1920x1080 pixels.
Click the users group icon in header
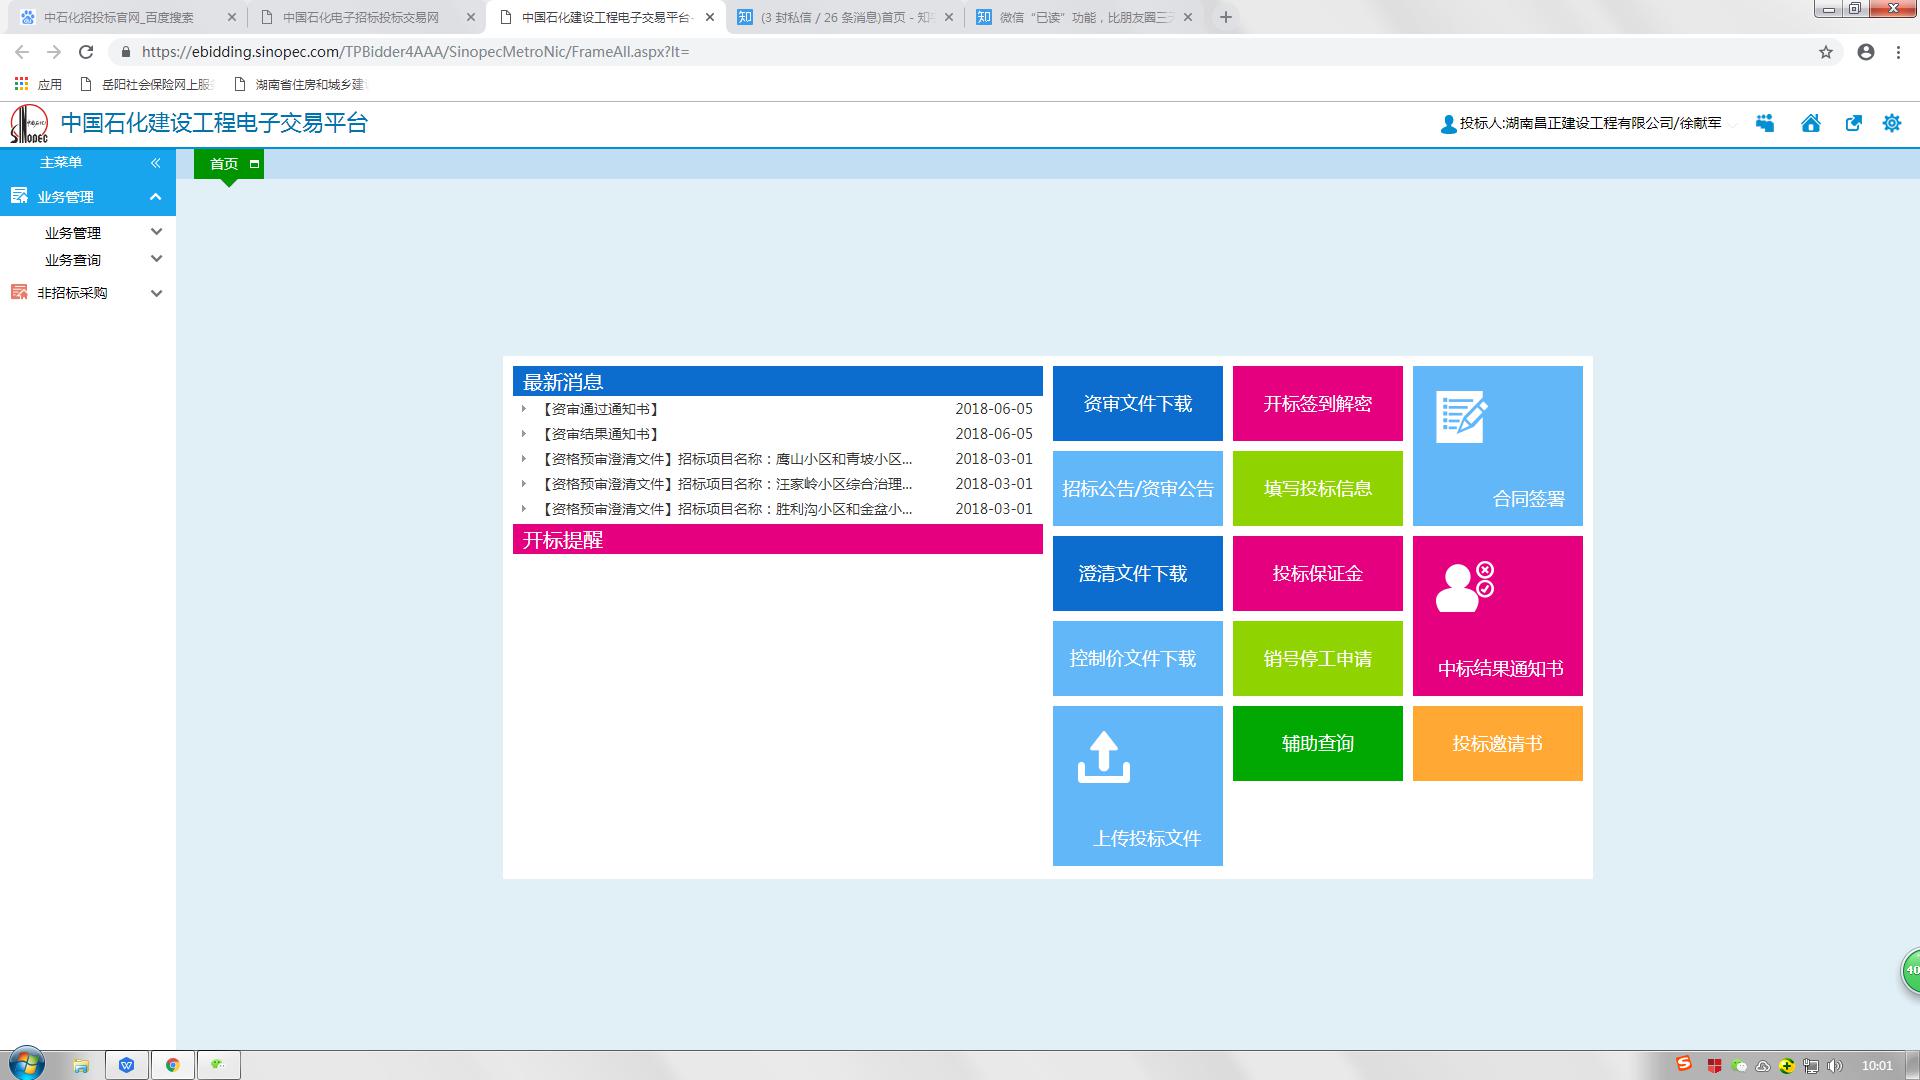1765,123
